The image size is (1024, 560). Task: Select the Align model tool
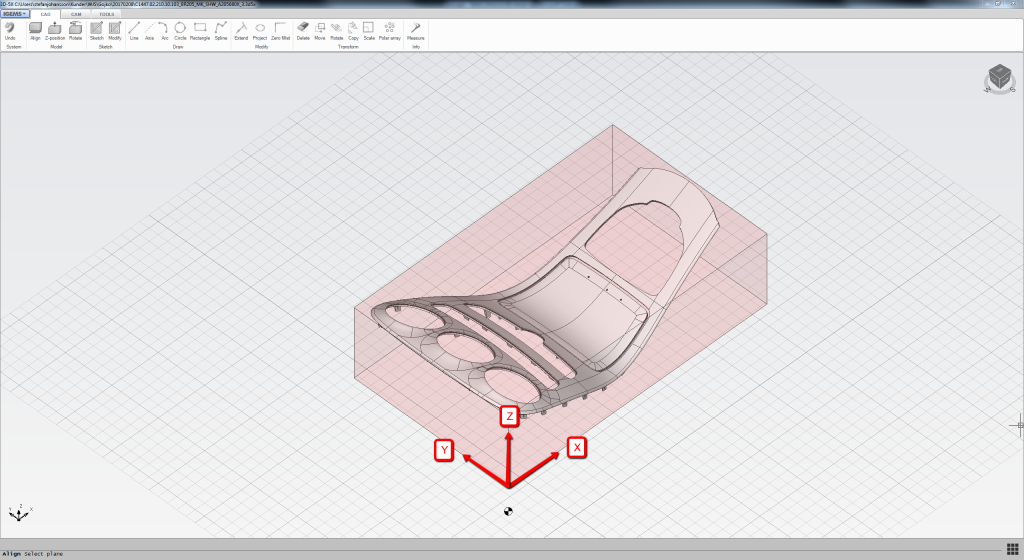35,31
